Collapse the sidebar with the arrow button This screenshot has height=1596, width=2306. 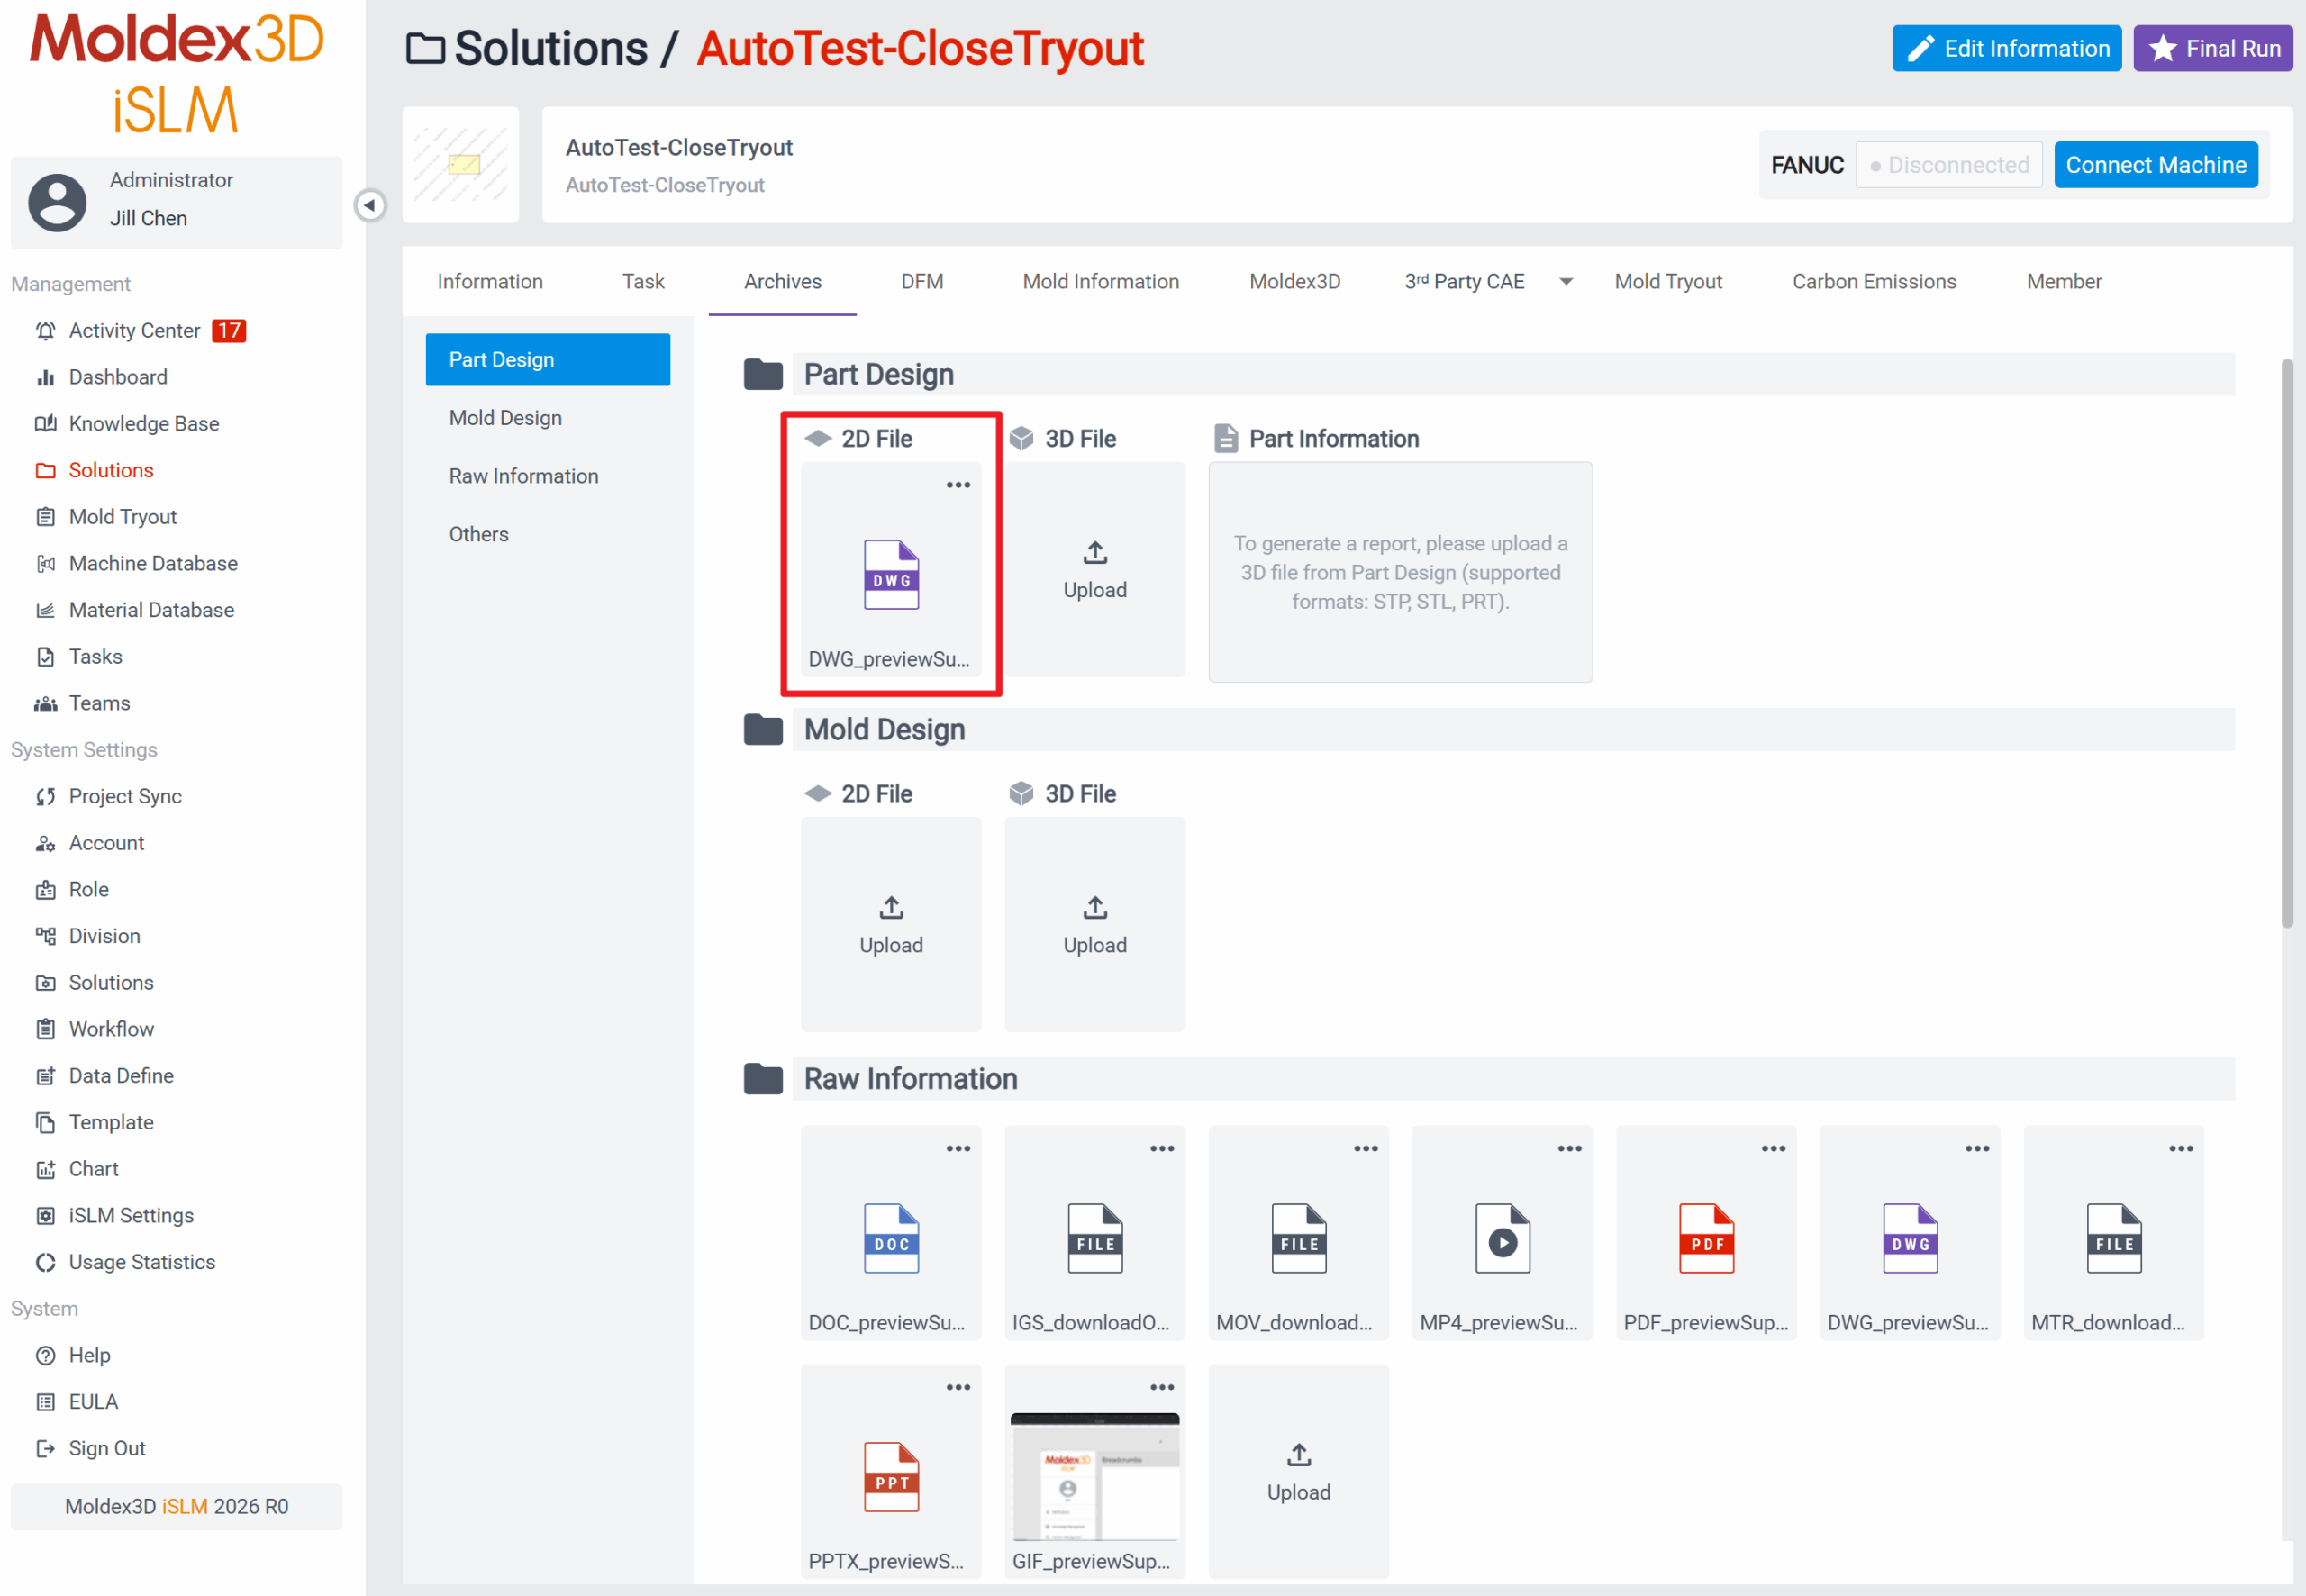click(x=370, y=205)
